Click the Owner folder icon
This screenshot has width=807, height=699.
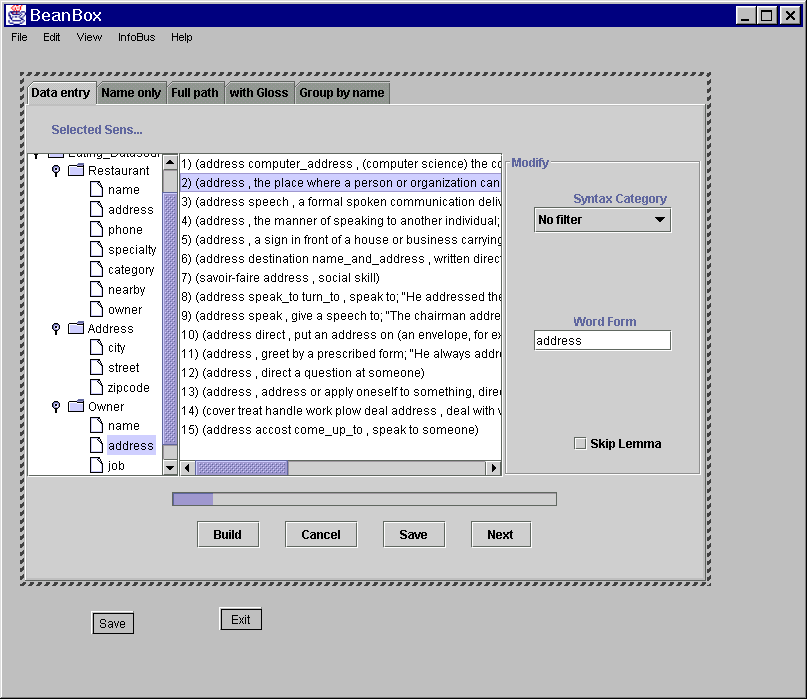tap(76, 407)
